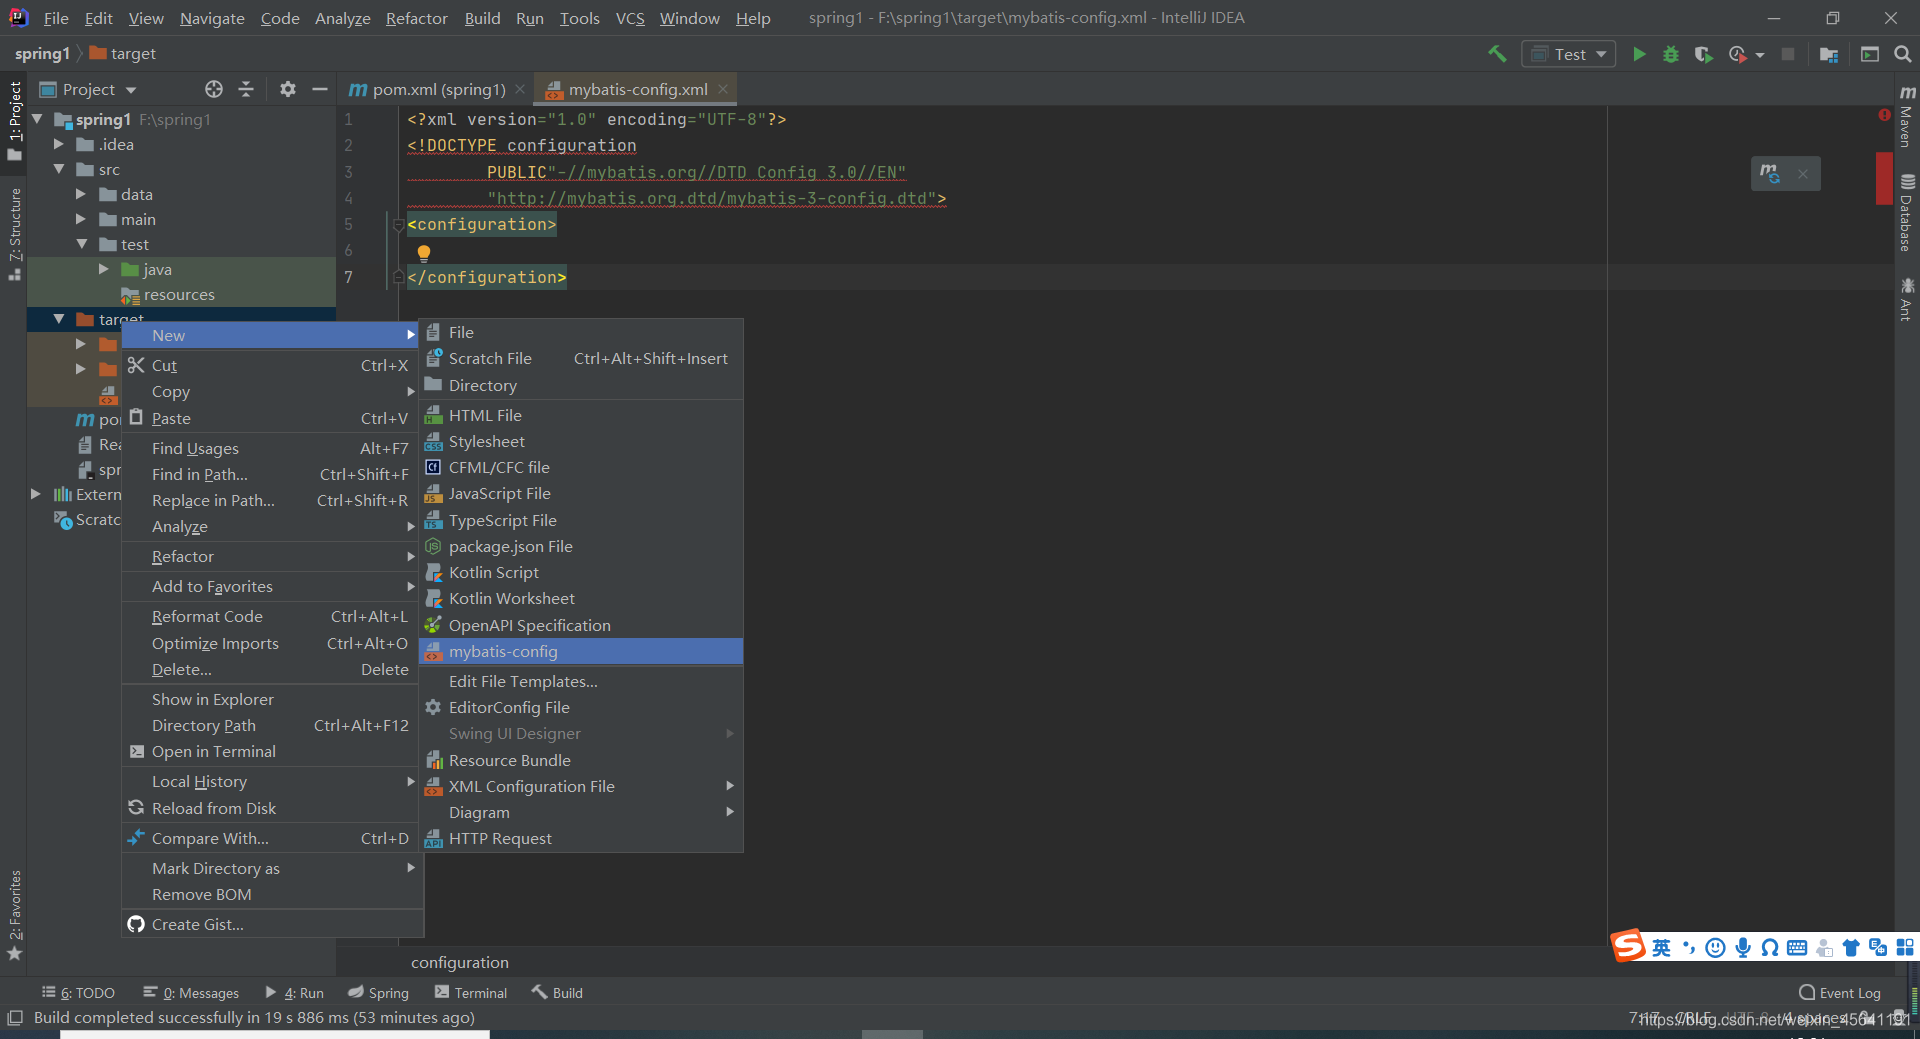Choose Create Gist... in context menu
This screenshot has width=1920, height=1039.
pyautogui.click(x=272, y=924)
